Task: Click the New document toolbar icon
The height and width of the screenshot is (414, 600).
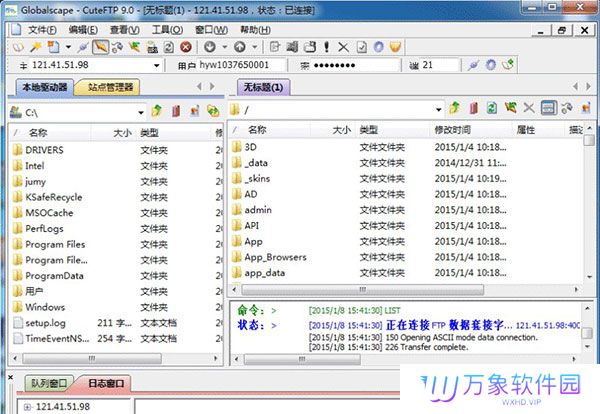Action: pyautogui.click(x=54, y=47)
